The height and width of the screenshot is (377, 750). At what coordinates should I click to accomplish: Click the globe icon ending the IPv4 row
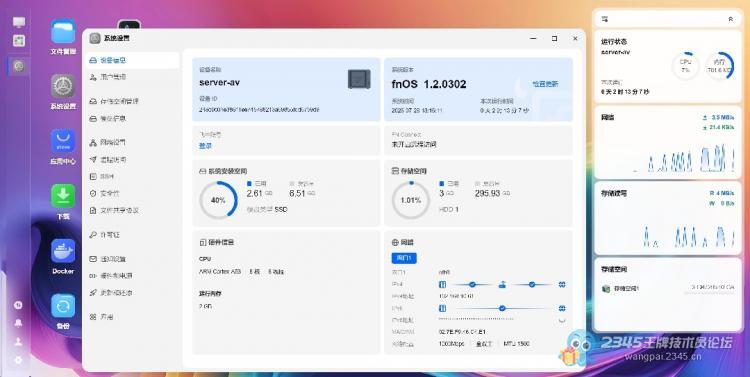(562, 285)
